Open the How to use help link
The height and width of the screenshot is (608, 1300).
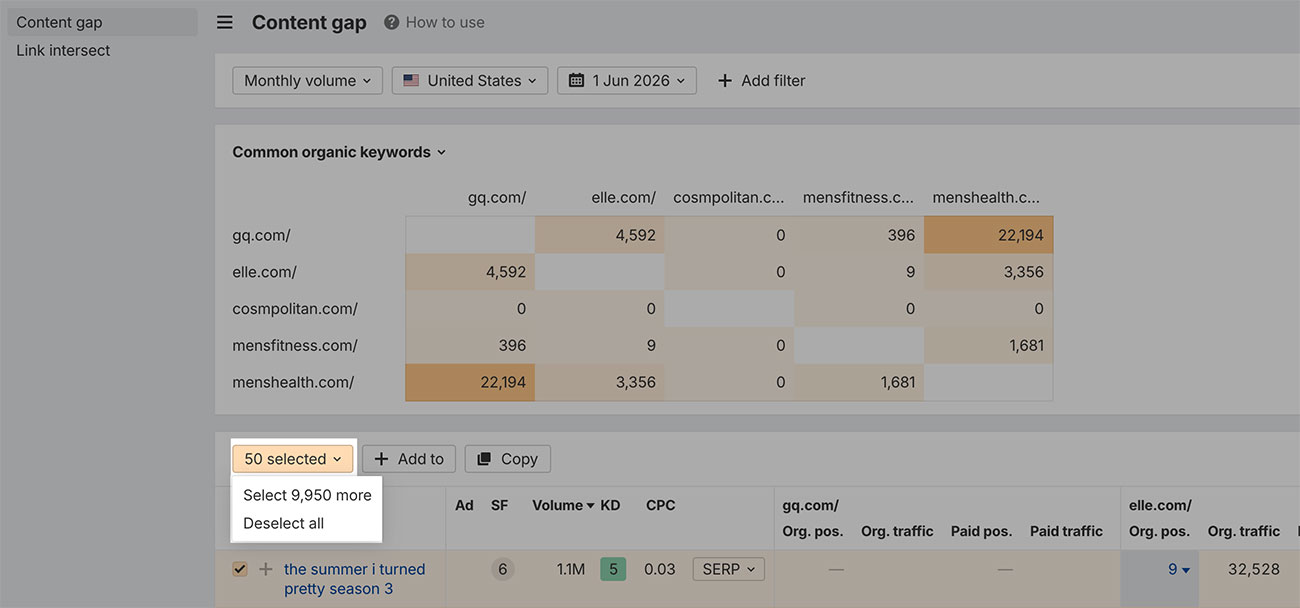(434, 22)
